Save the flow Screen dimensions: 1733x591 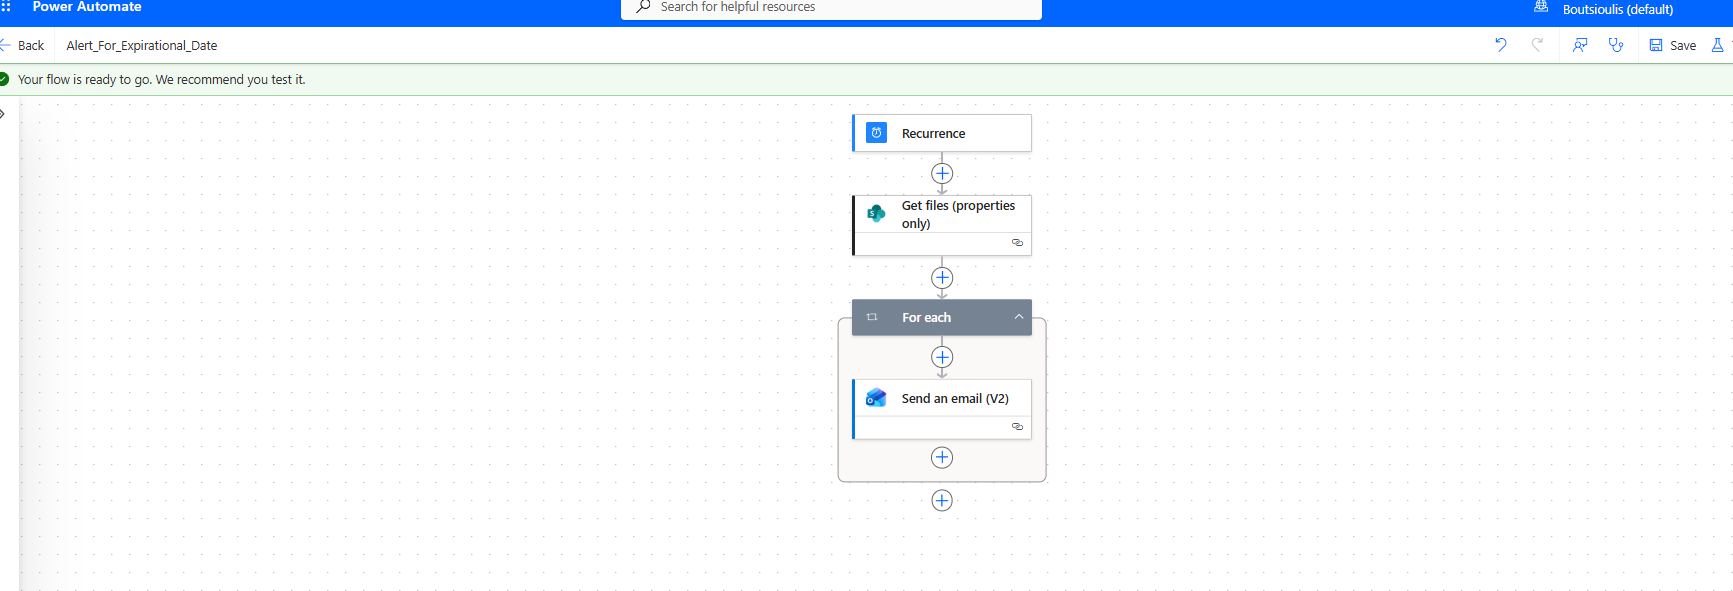[x=1673, y=45]
